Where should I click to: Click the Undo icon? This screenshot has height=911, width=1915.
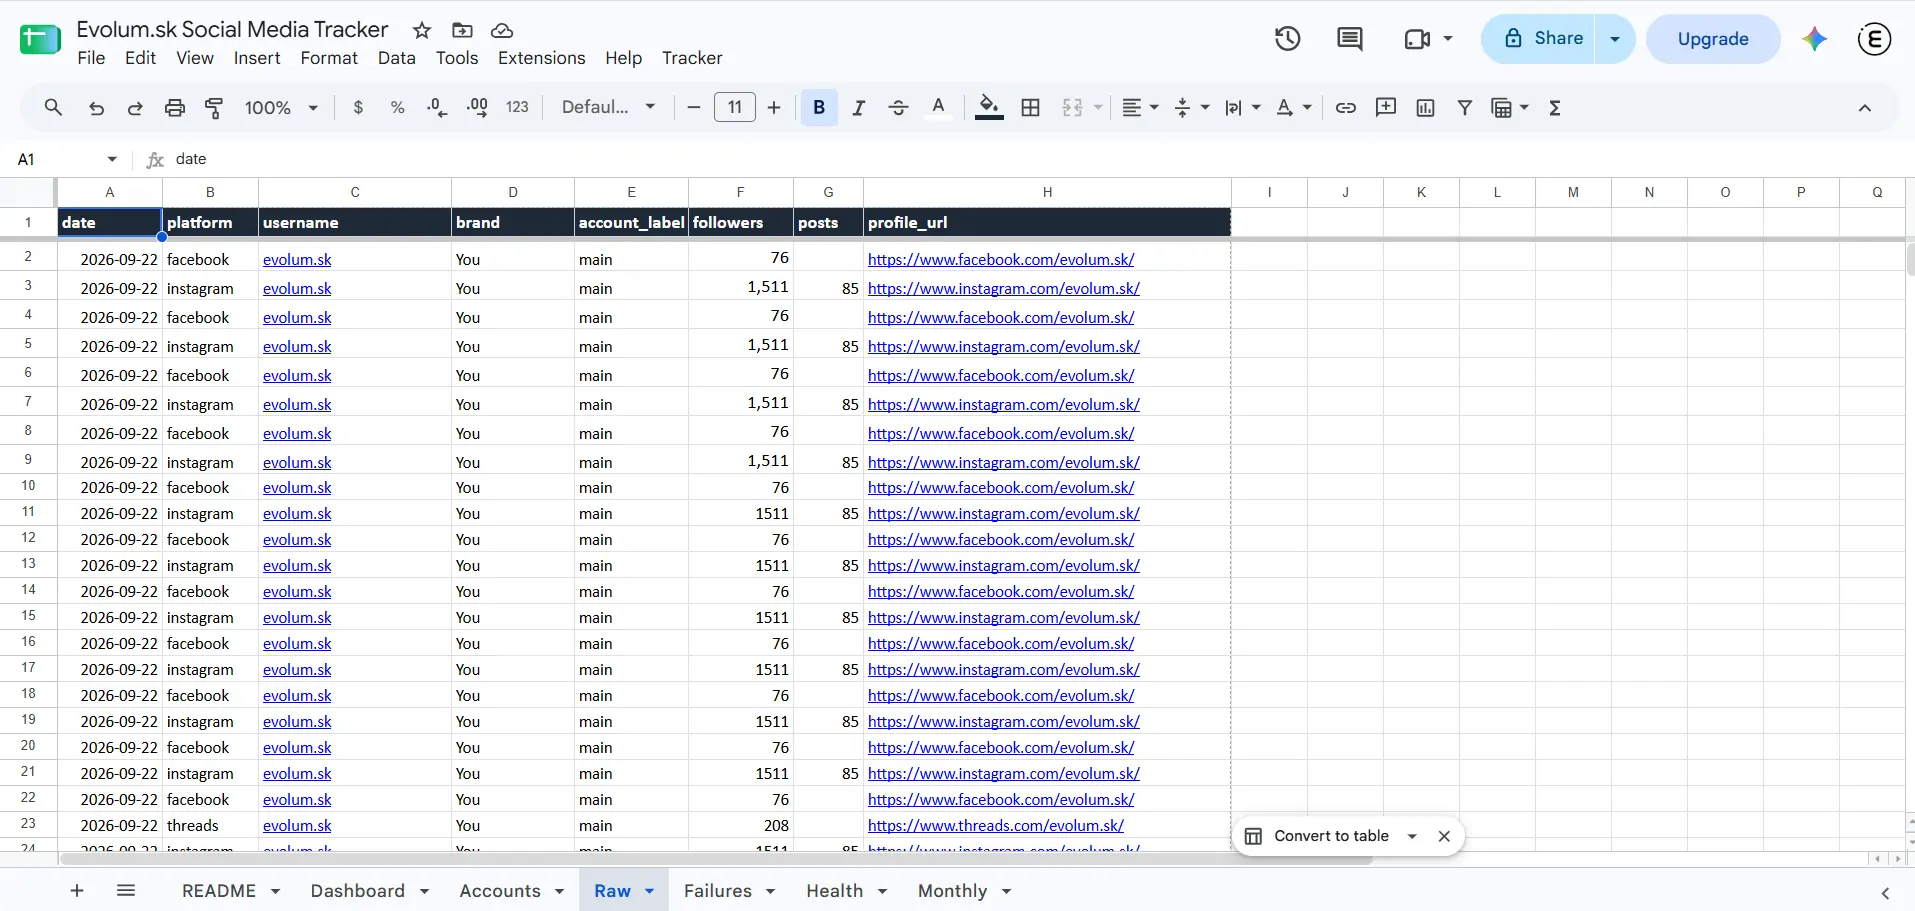tap(96, 108)
